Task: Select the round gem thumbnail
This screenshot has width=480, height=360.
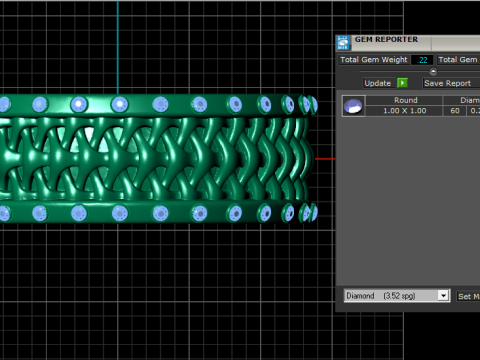Action: pyautogui.click(x=353, y=106)
